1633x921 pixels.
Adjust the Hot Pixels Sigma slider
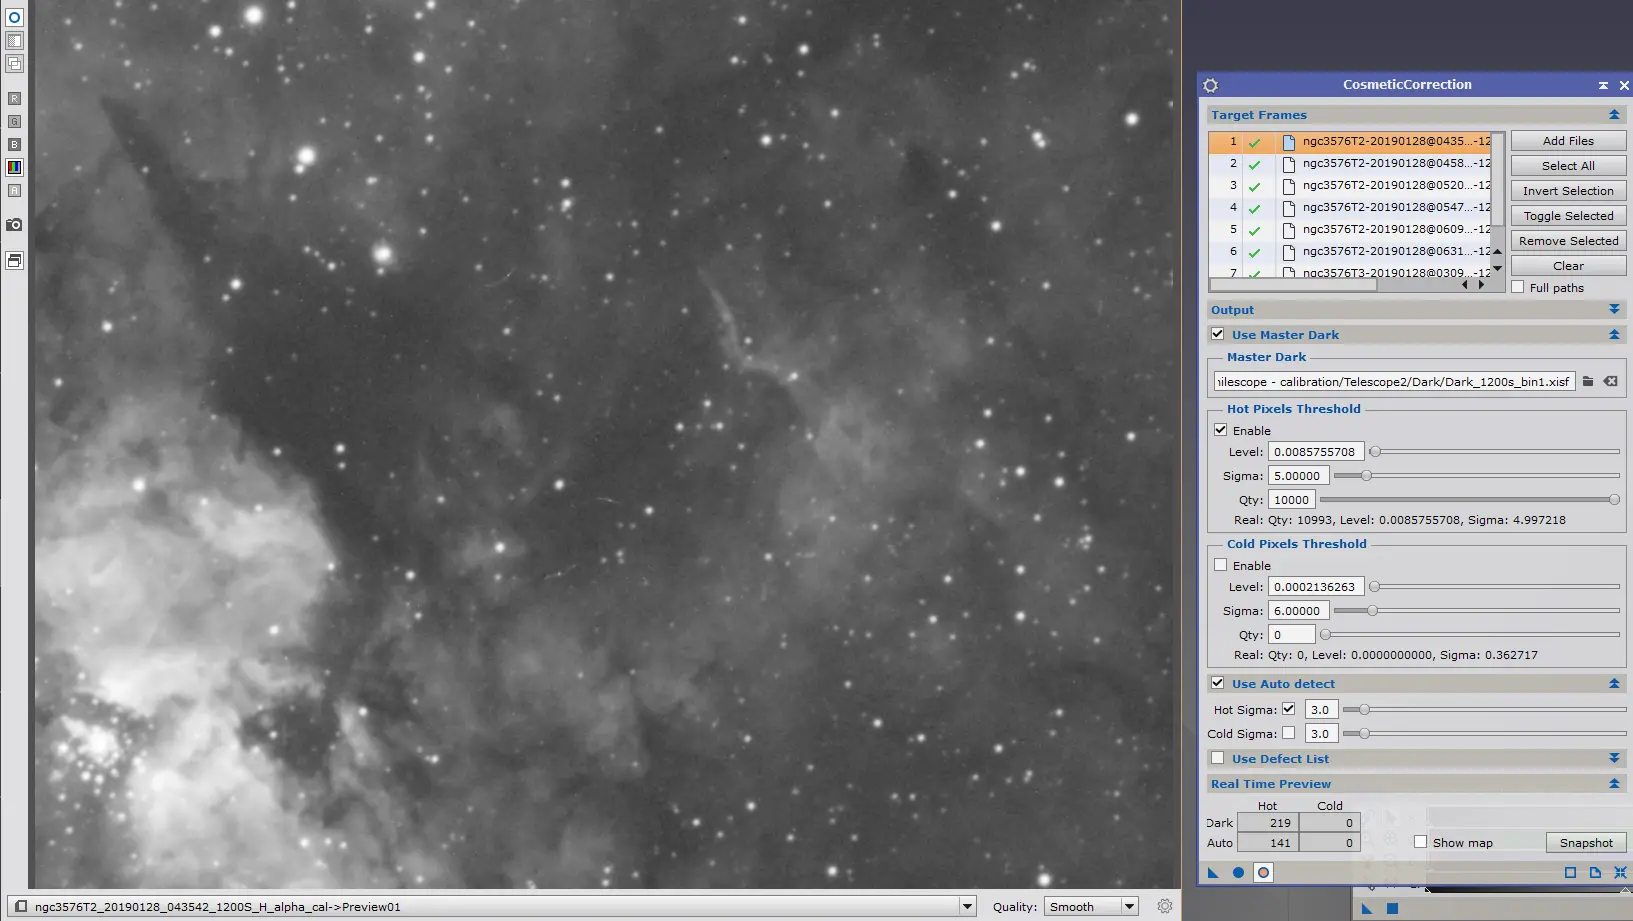click(1366, 476)
